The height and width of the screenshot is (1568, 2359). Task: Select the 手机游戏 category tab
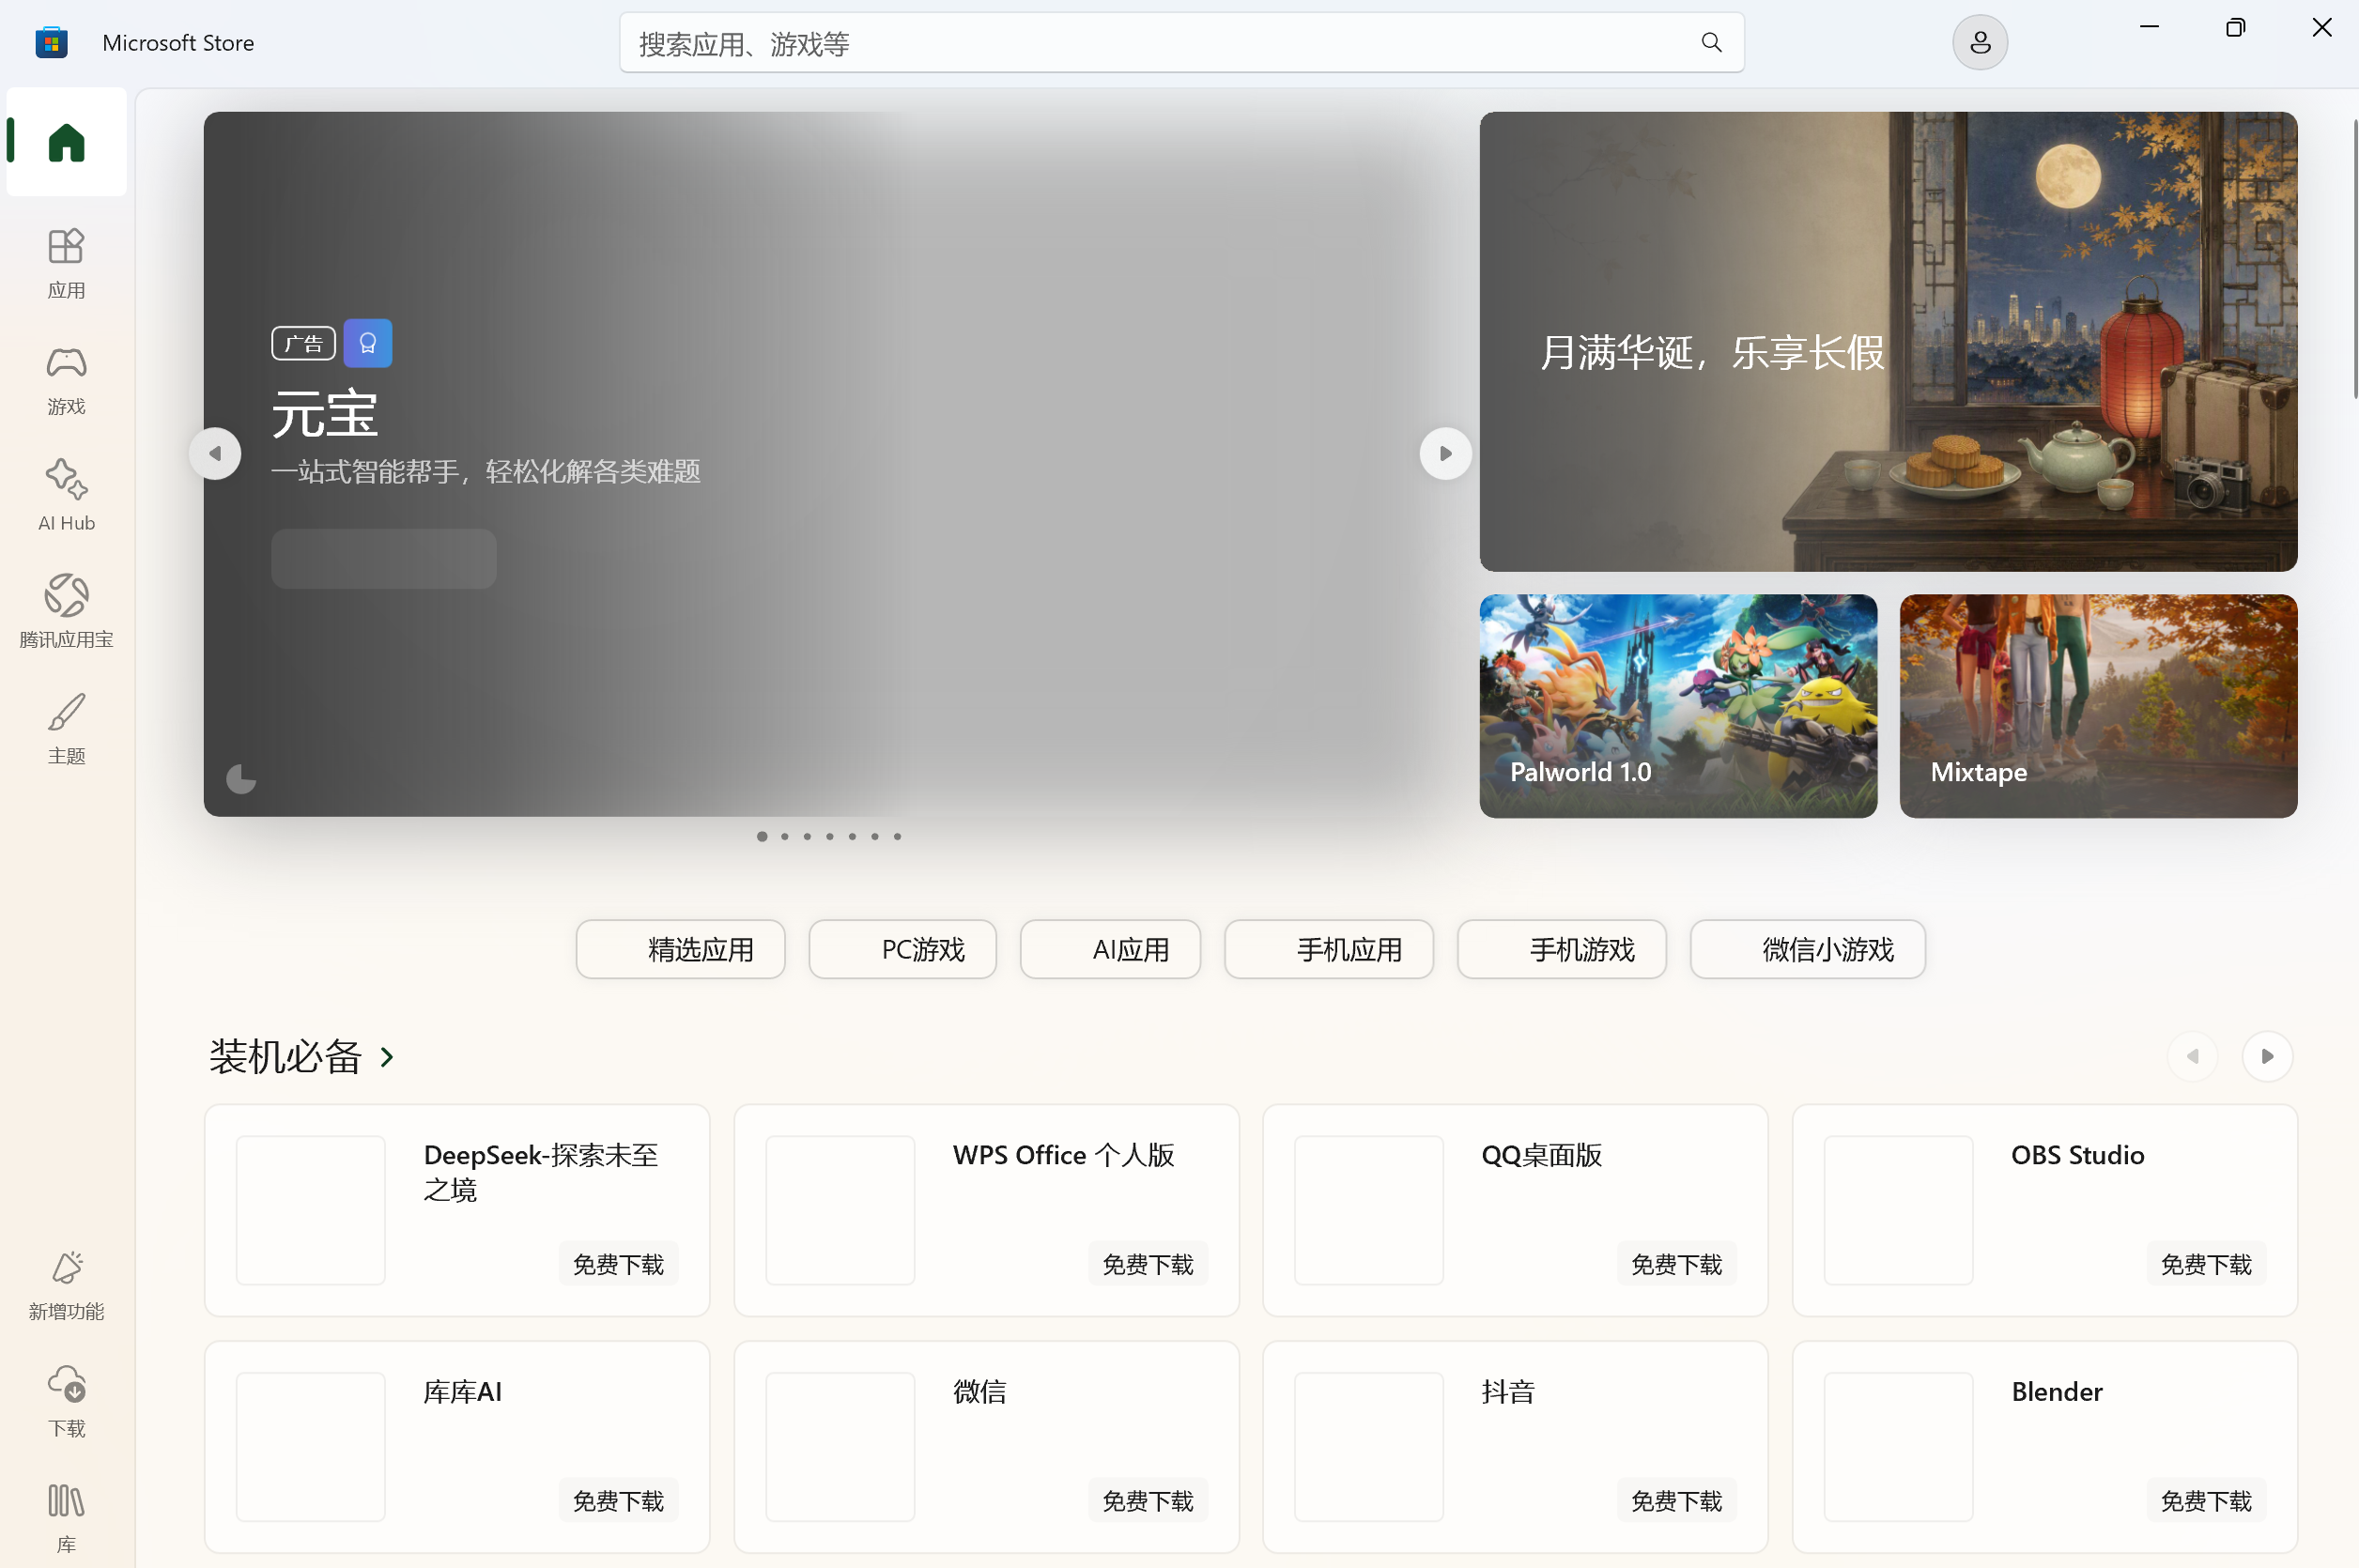tap(1561, 950)
